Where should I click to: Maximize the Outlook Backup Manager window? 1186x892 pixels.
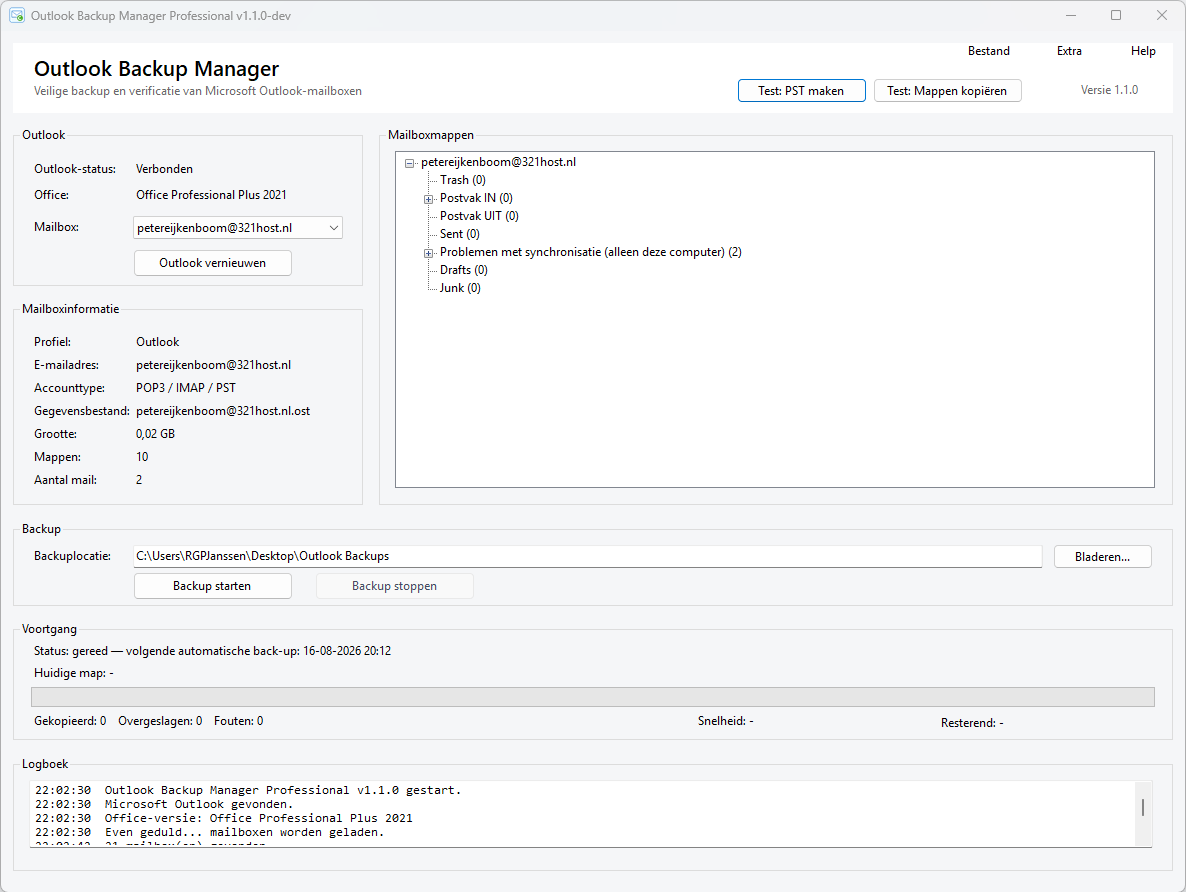point(1116,15)
